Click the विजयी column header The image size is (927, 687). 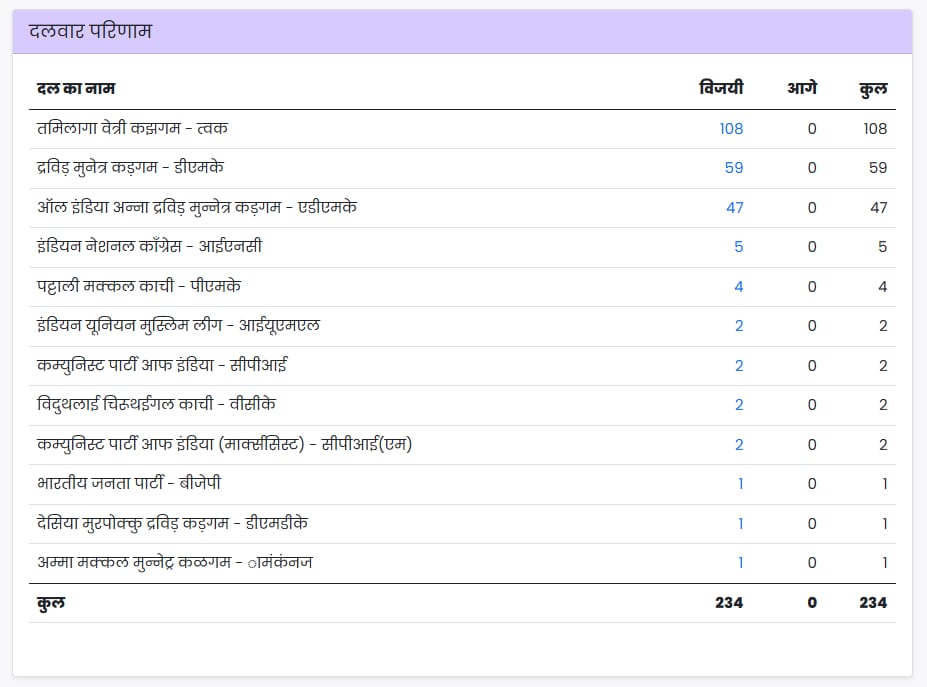[x=721, y=88]
